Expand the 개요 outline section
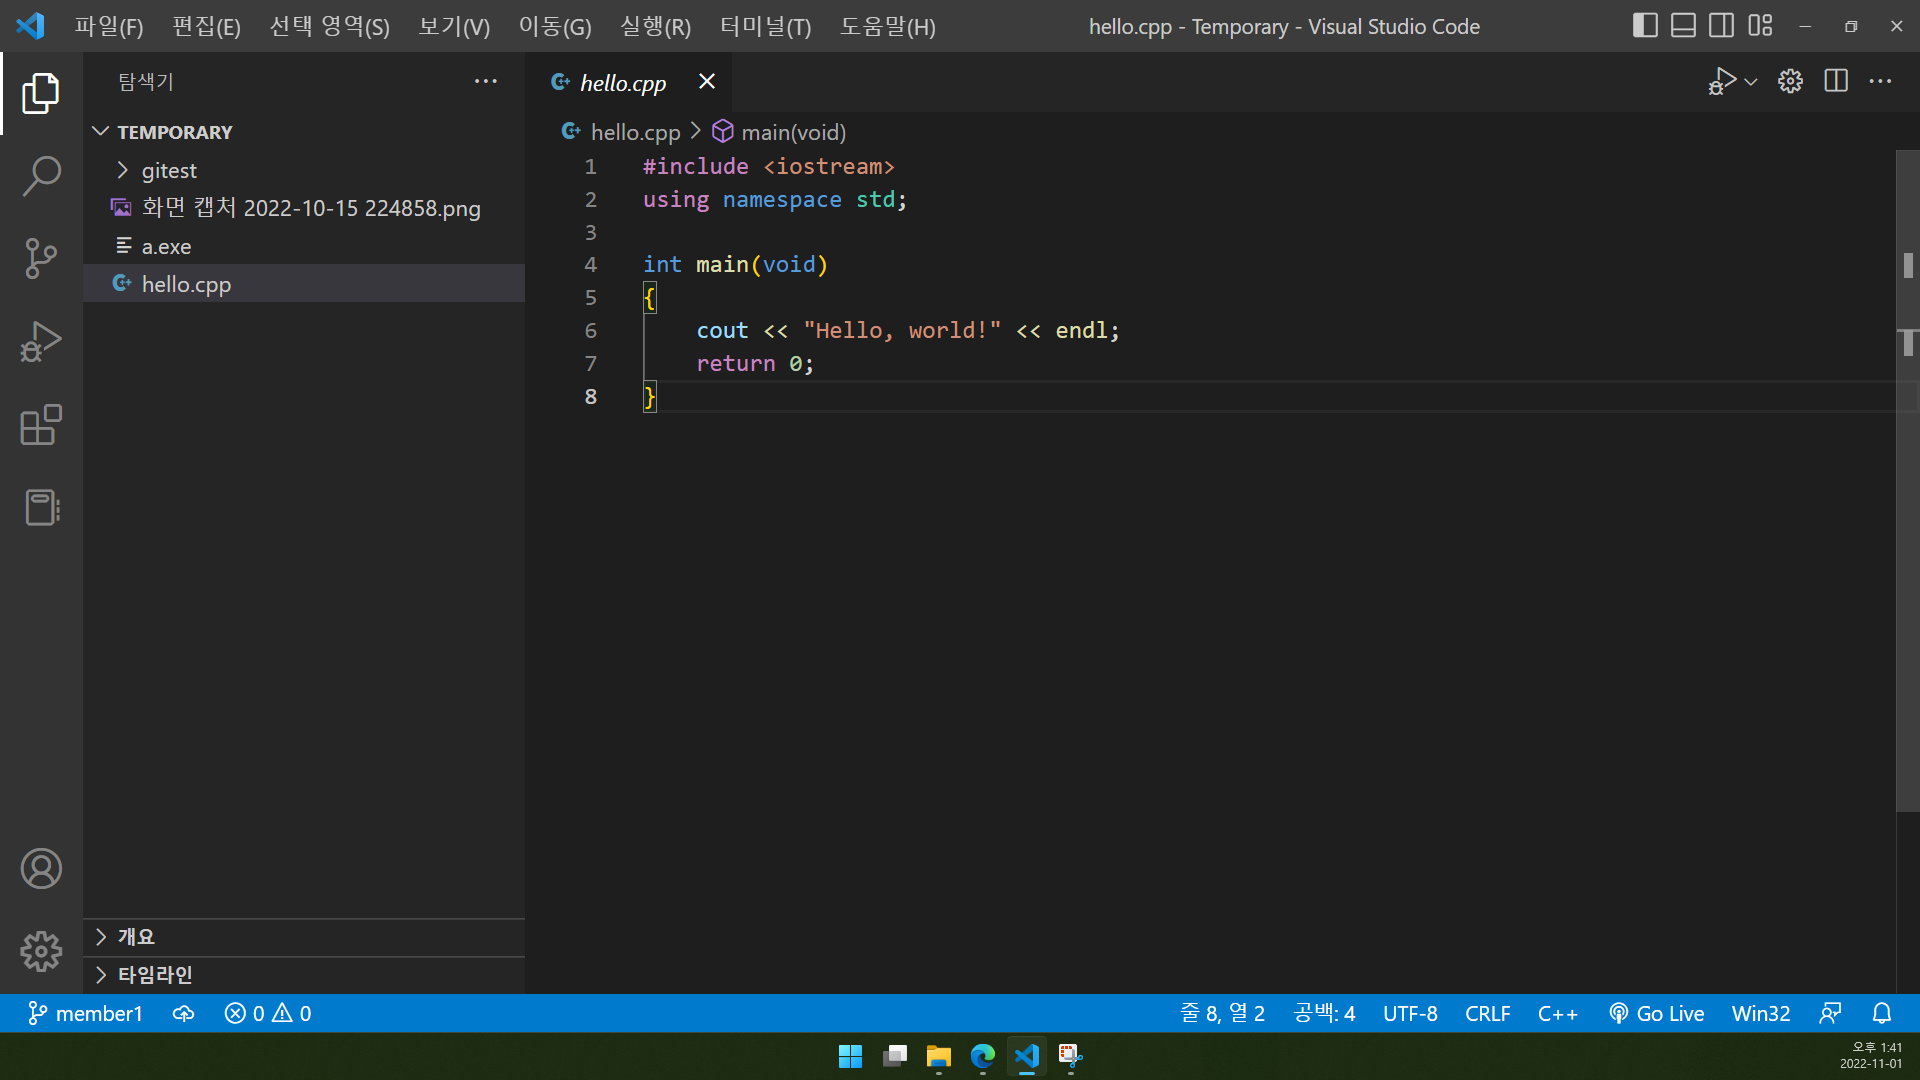The height and width of the screenshot is (1080, 1920). coord(304,937)
